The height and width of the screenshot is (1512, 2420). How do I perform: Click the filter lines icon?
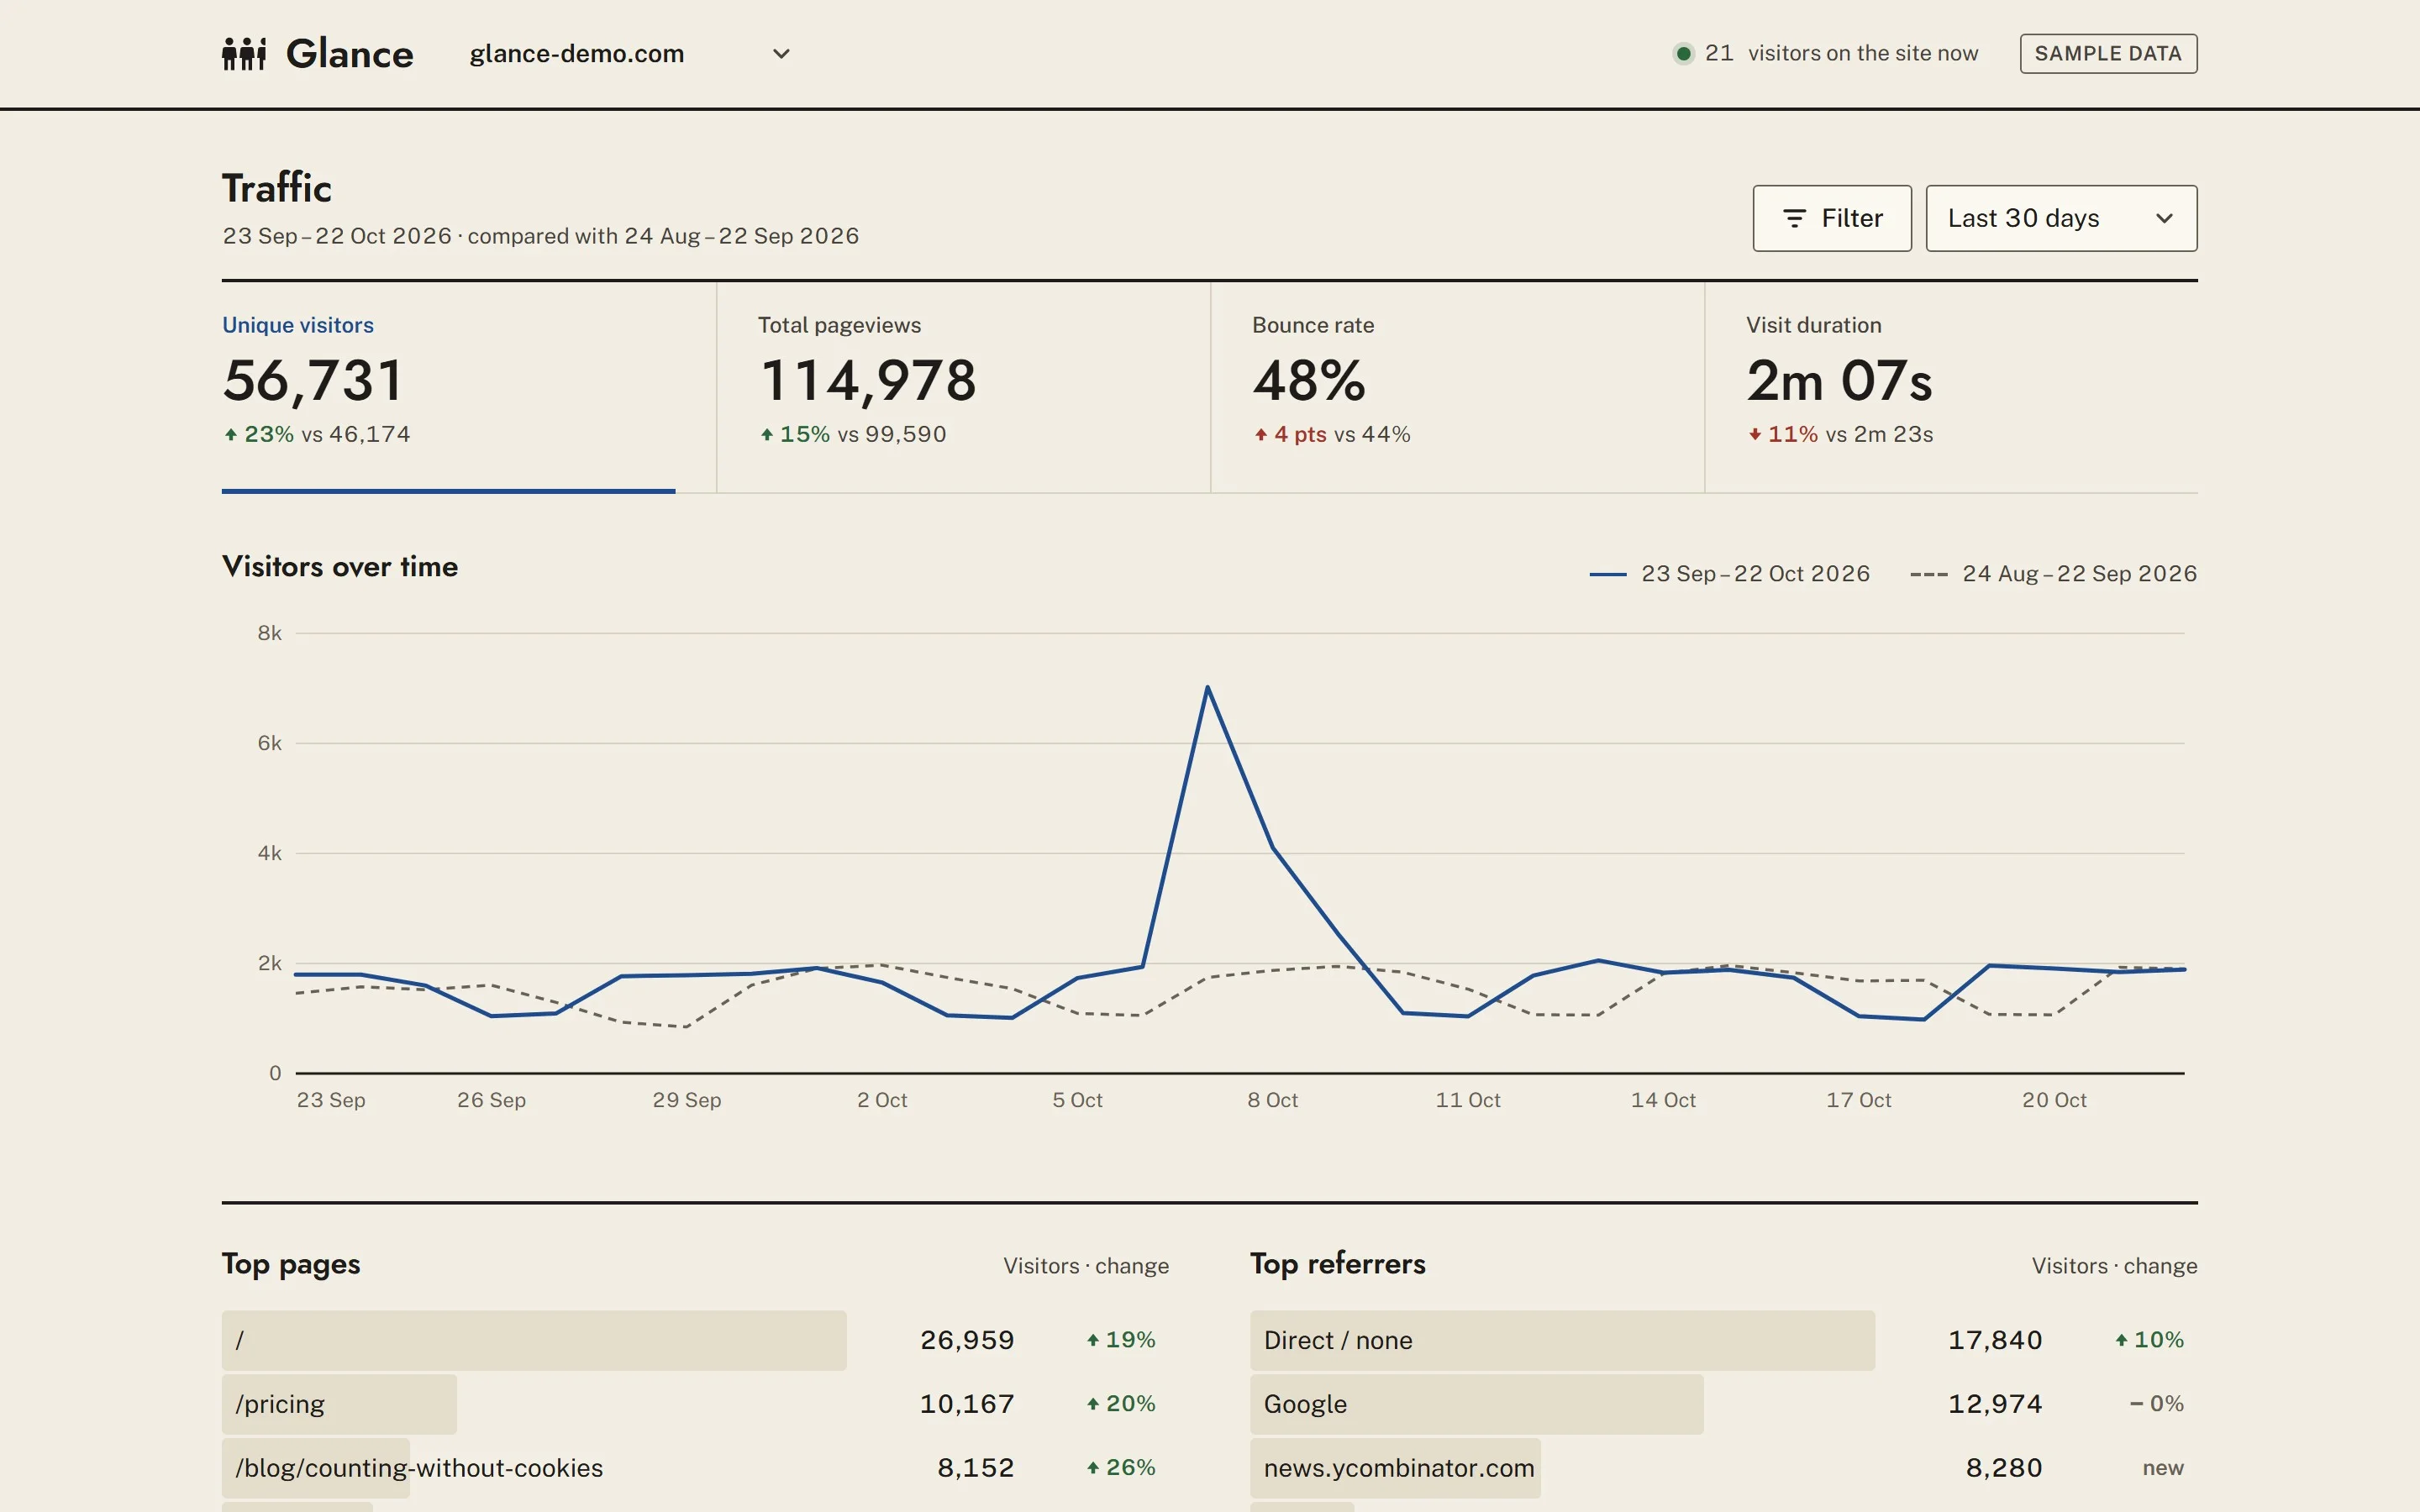tap(1795, 218)
